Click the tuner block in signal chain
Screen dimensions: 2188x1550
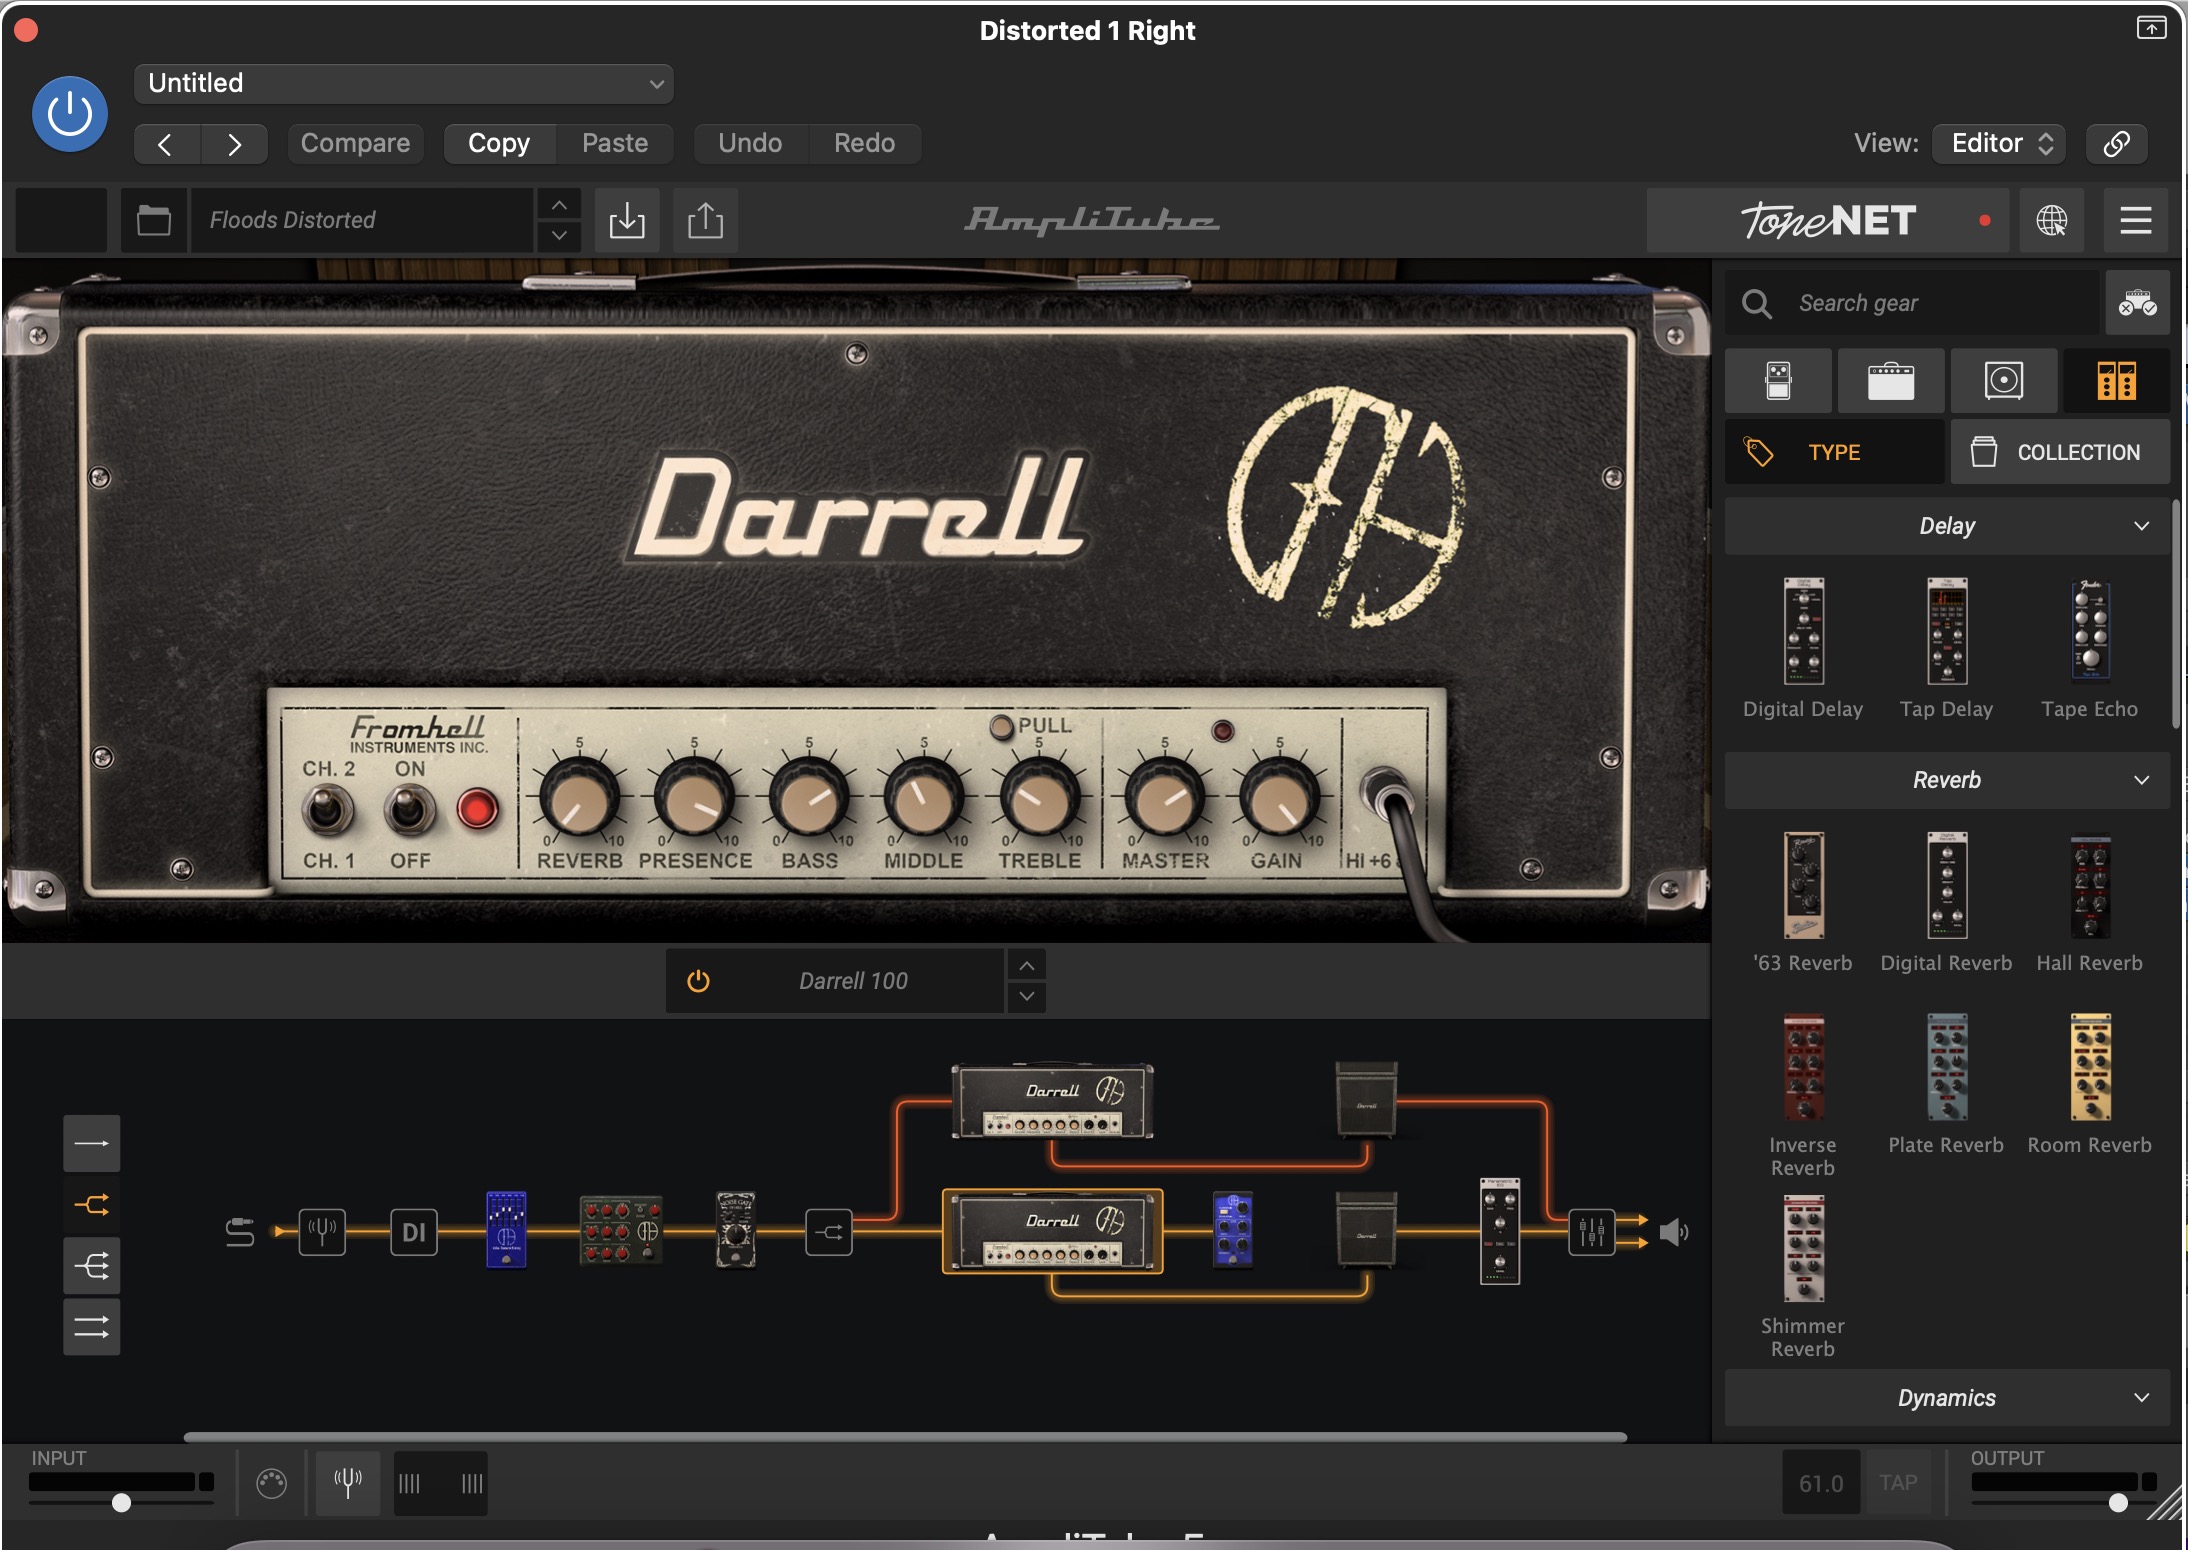[x=322, y=1232]
